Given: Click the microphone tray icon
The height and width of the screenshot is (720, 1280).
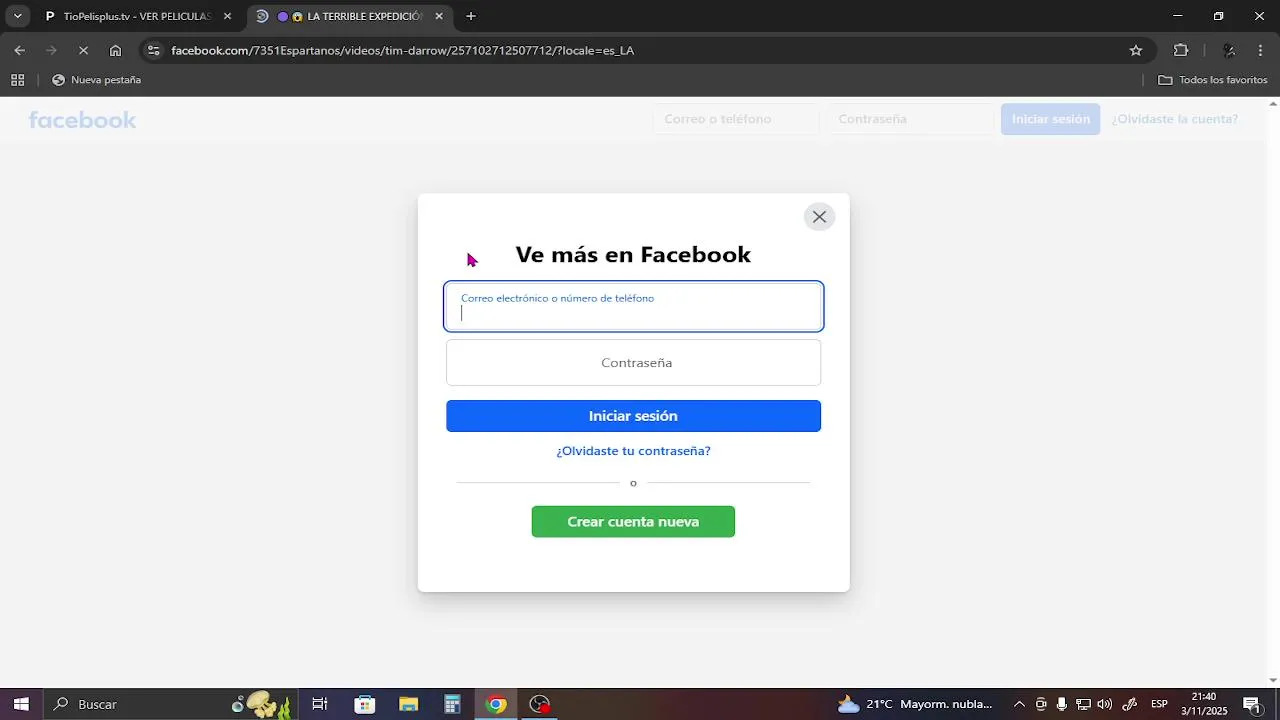Looking at the screenshot, I should pyautogui.click(x=1062, y=704).
